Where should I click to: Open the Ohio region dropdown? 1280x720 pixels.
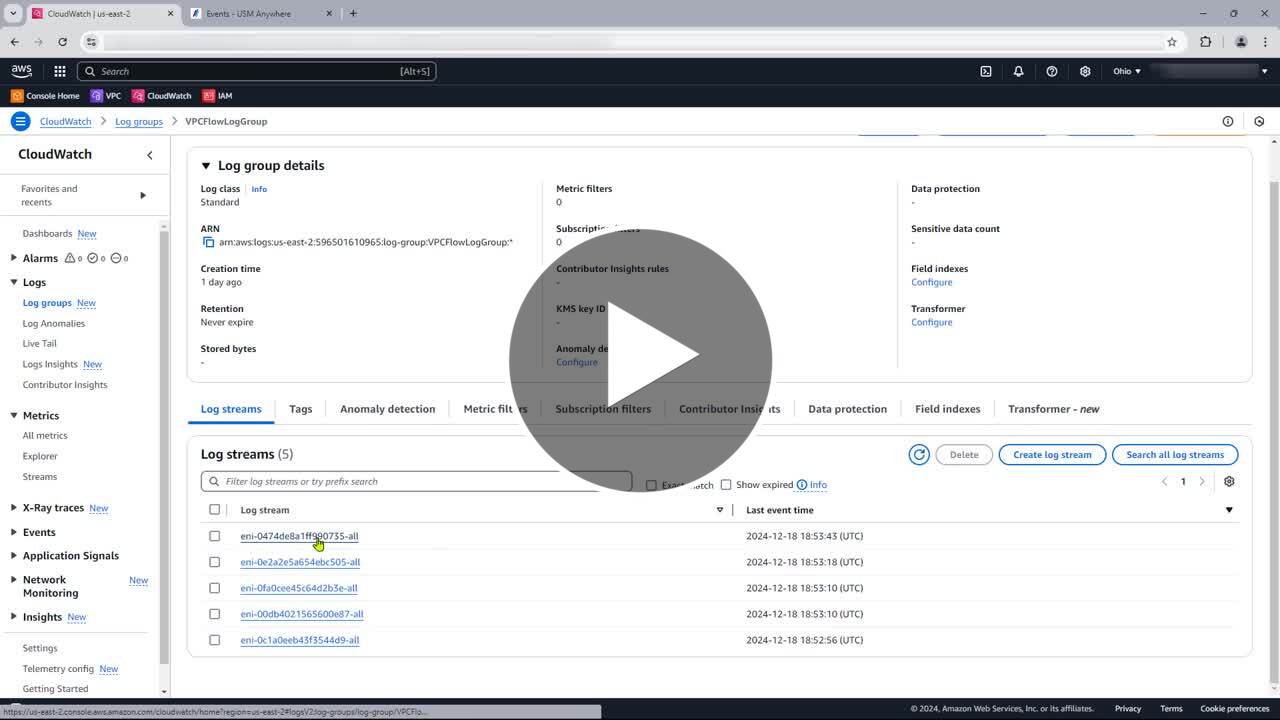(1126, 71)
